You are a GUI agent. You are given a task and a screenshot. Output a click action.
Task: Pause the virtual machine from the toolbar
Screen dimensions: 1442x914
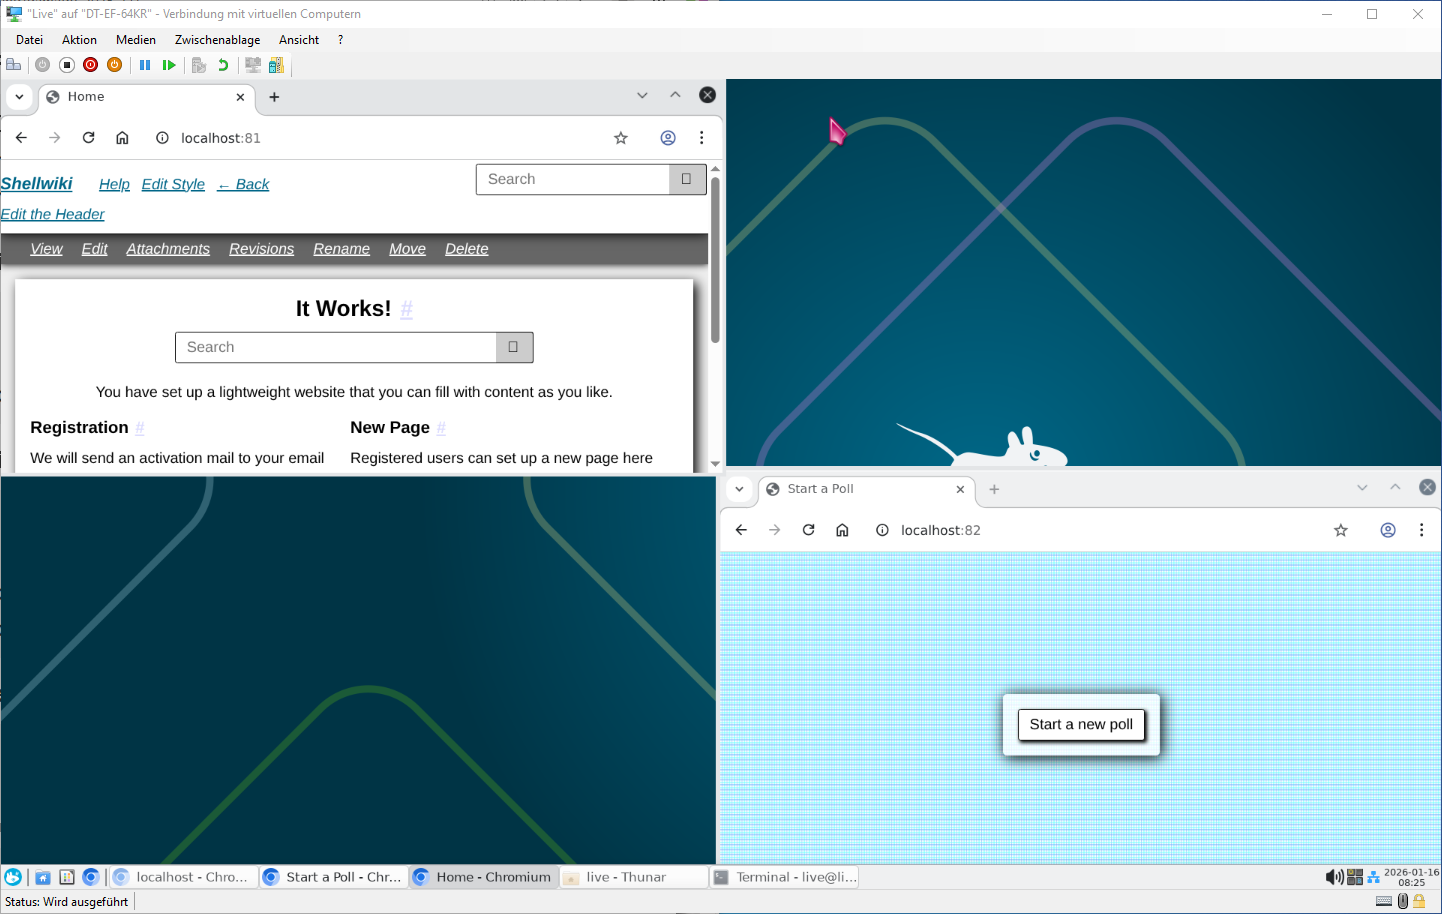pyautogui.click(x=145, y=65)
